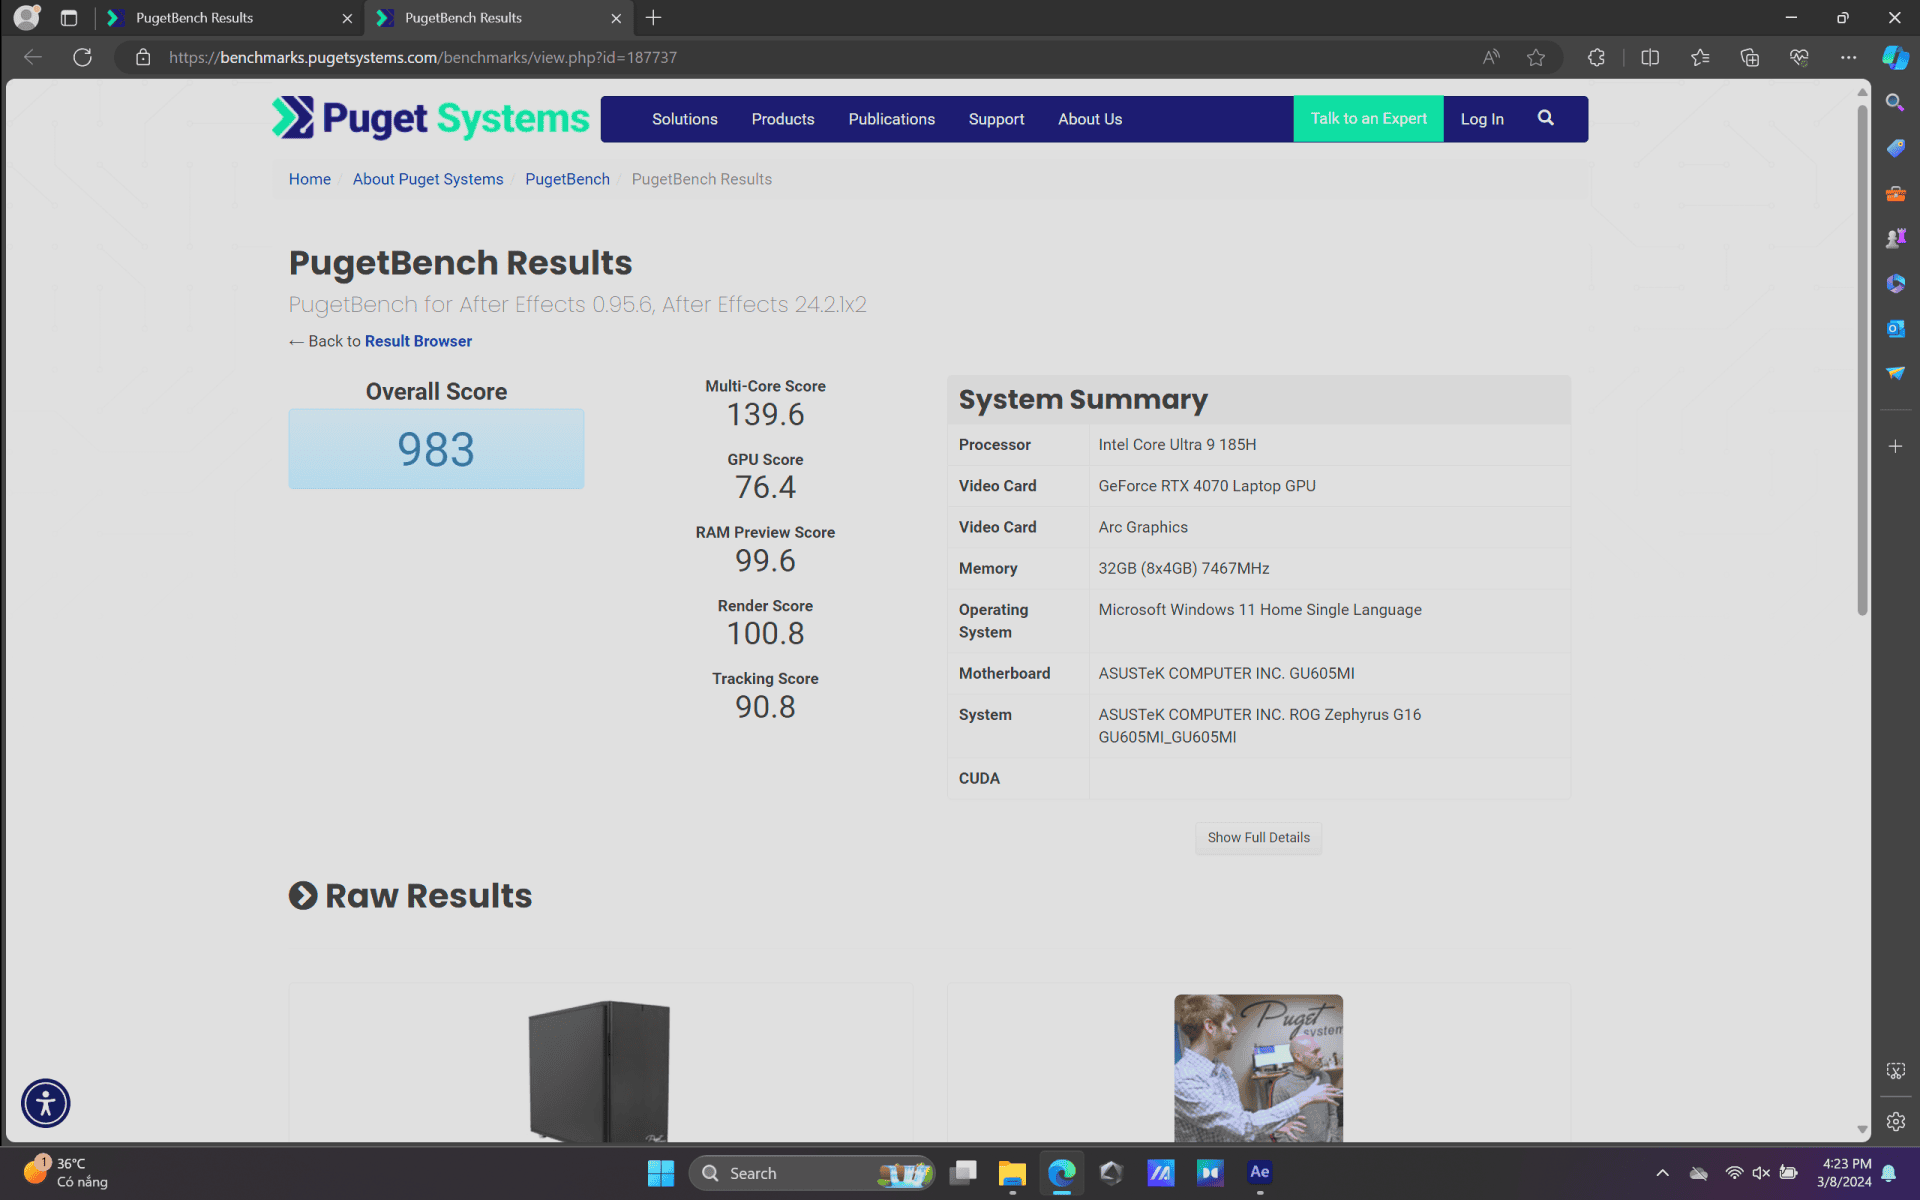Click the black computer tower thumbnail

599,1071
